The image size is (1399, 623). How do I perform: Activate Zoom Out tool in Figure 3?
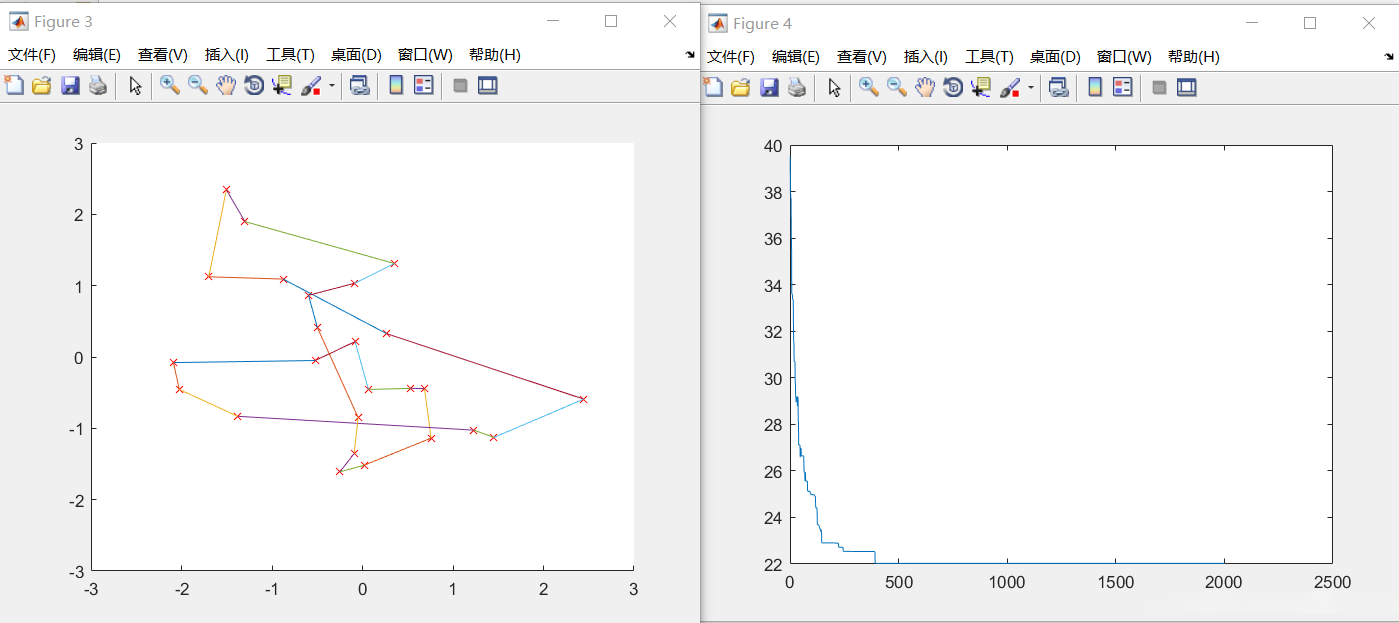click(198, 86)
